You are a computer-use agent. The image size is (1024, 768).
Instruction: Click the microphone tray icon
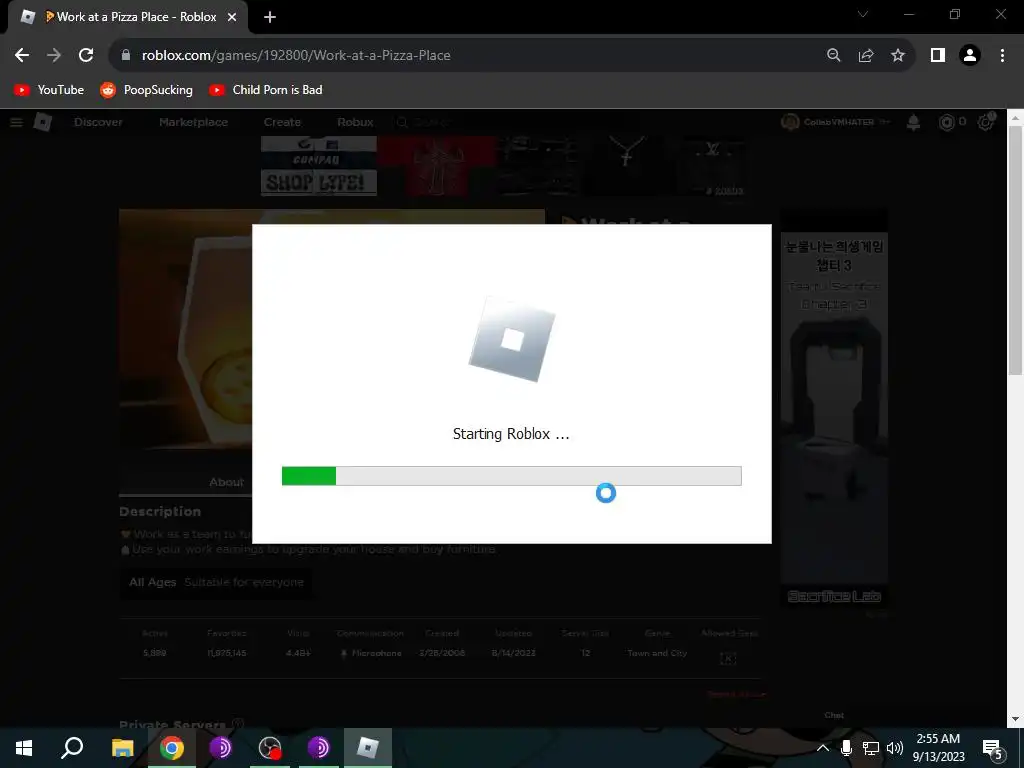pos(846,748)
